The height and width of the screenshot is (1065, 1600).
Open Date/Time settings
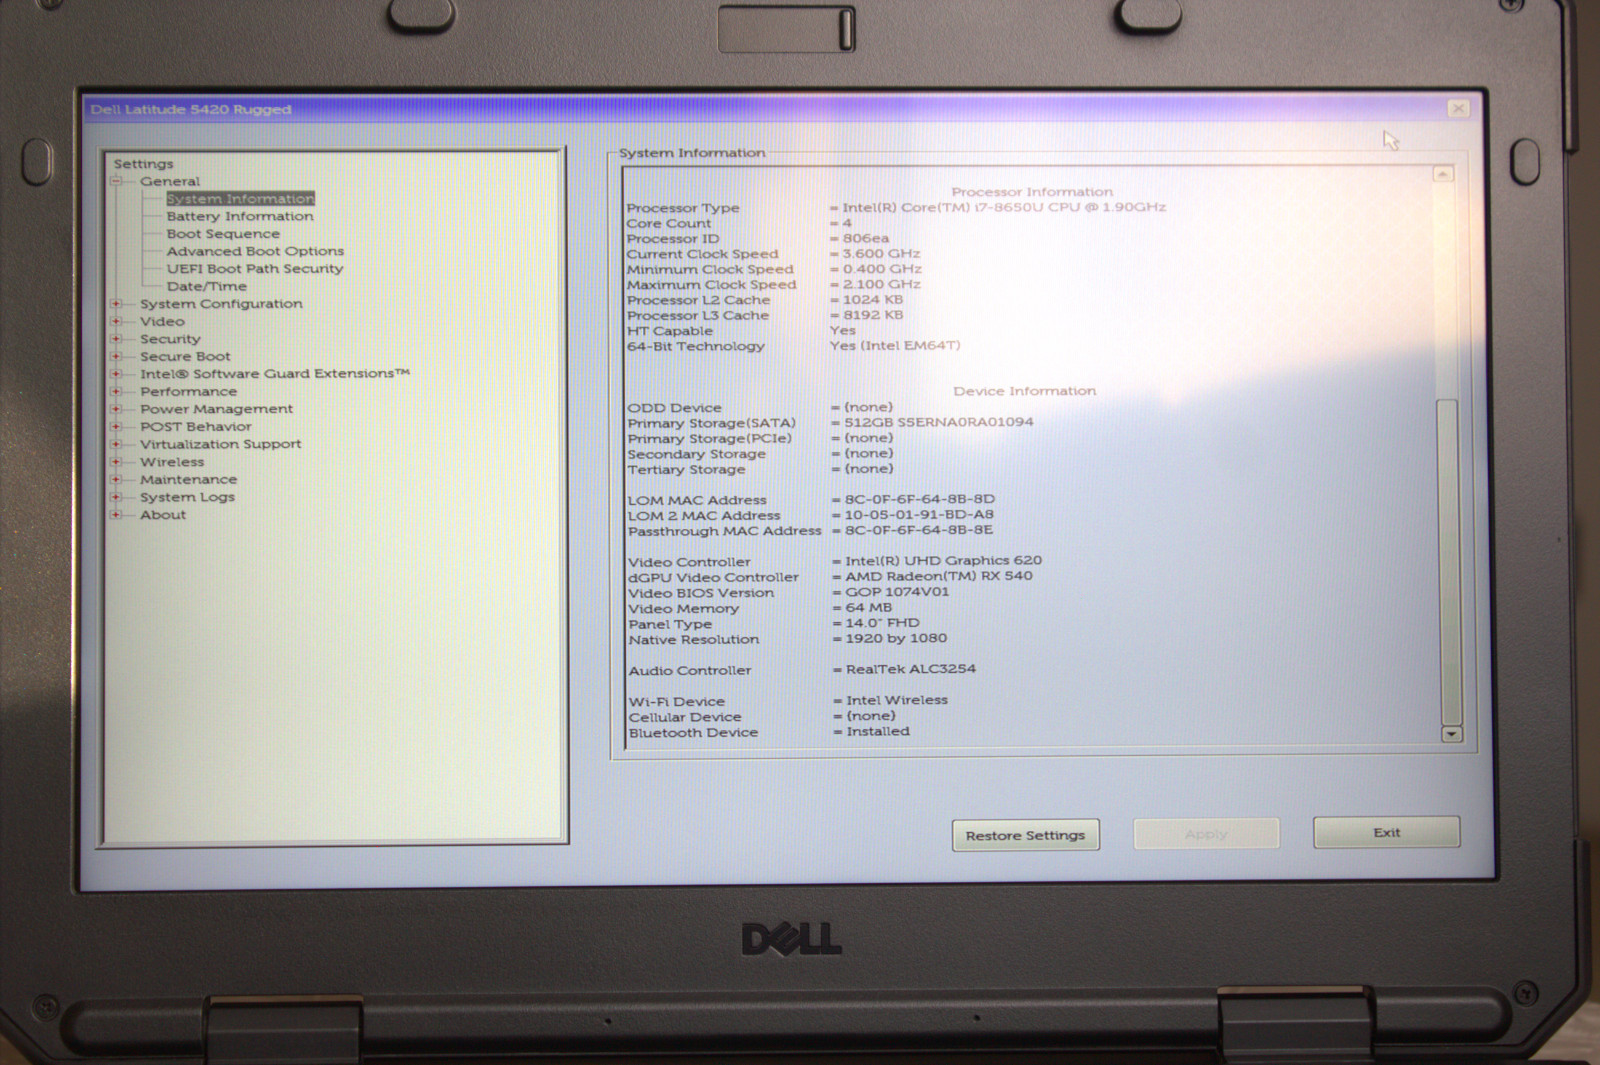(206, 286)
